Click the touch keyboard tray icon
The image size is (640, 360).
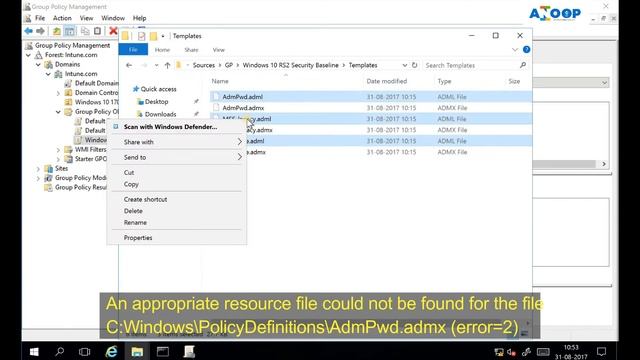(x=543, y=352)
